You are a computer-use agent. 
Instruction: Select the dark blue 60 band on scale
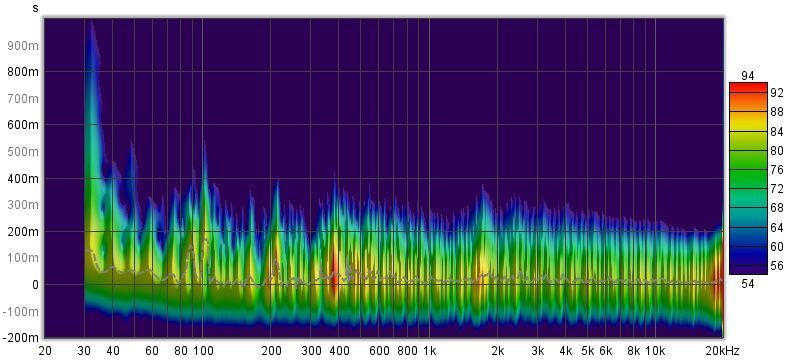[748, 247]
